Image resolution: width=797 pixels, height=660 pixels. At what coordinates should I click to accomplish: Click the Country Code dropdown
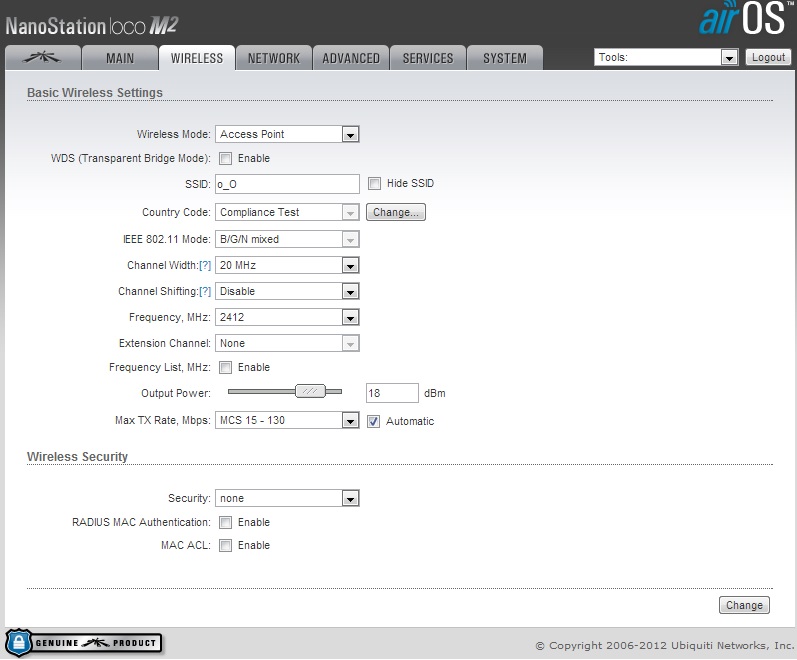pyautogui.click(x=287, y=212)
